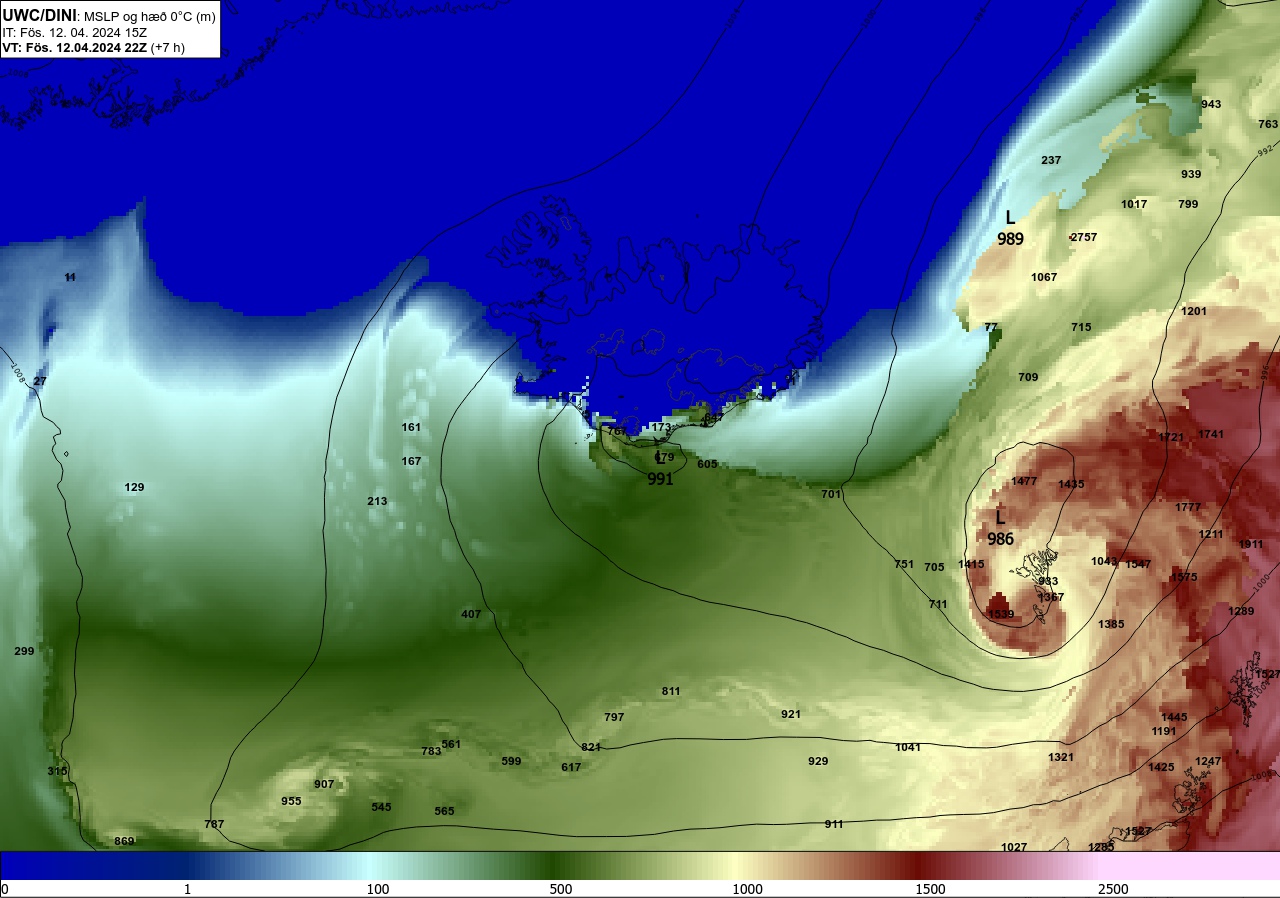Click the 1201 height value
This screenshot has width=1280, height=898.
coord(1194,311)
